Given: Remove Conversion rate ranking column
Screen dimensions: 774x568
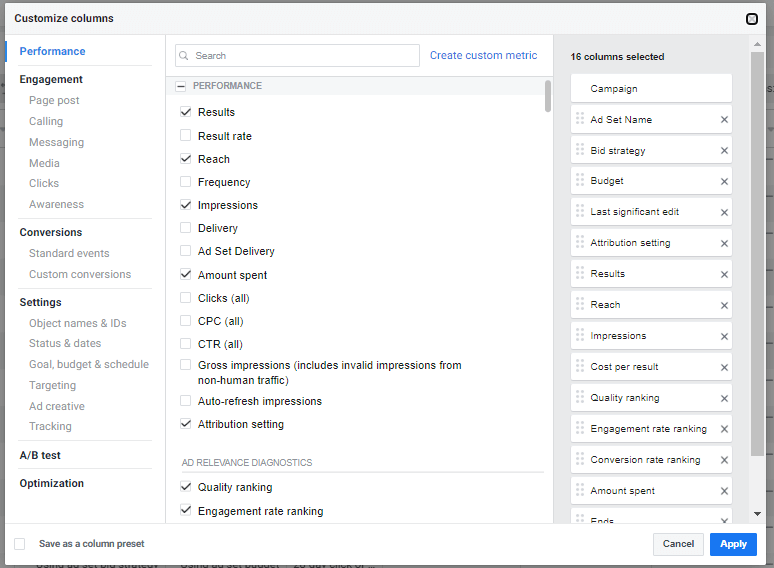Looking at the screenshot, I should [x=724, y=460].
